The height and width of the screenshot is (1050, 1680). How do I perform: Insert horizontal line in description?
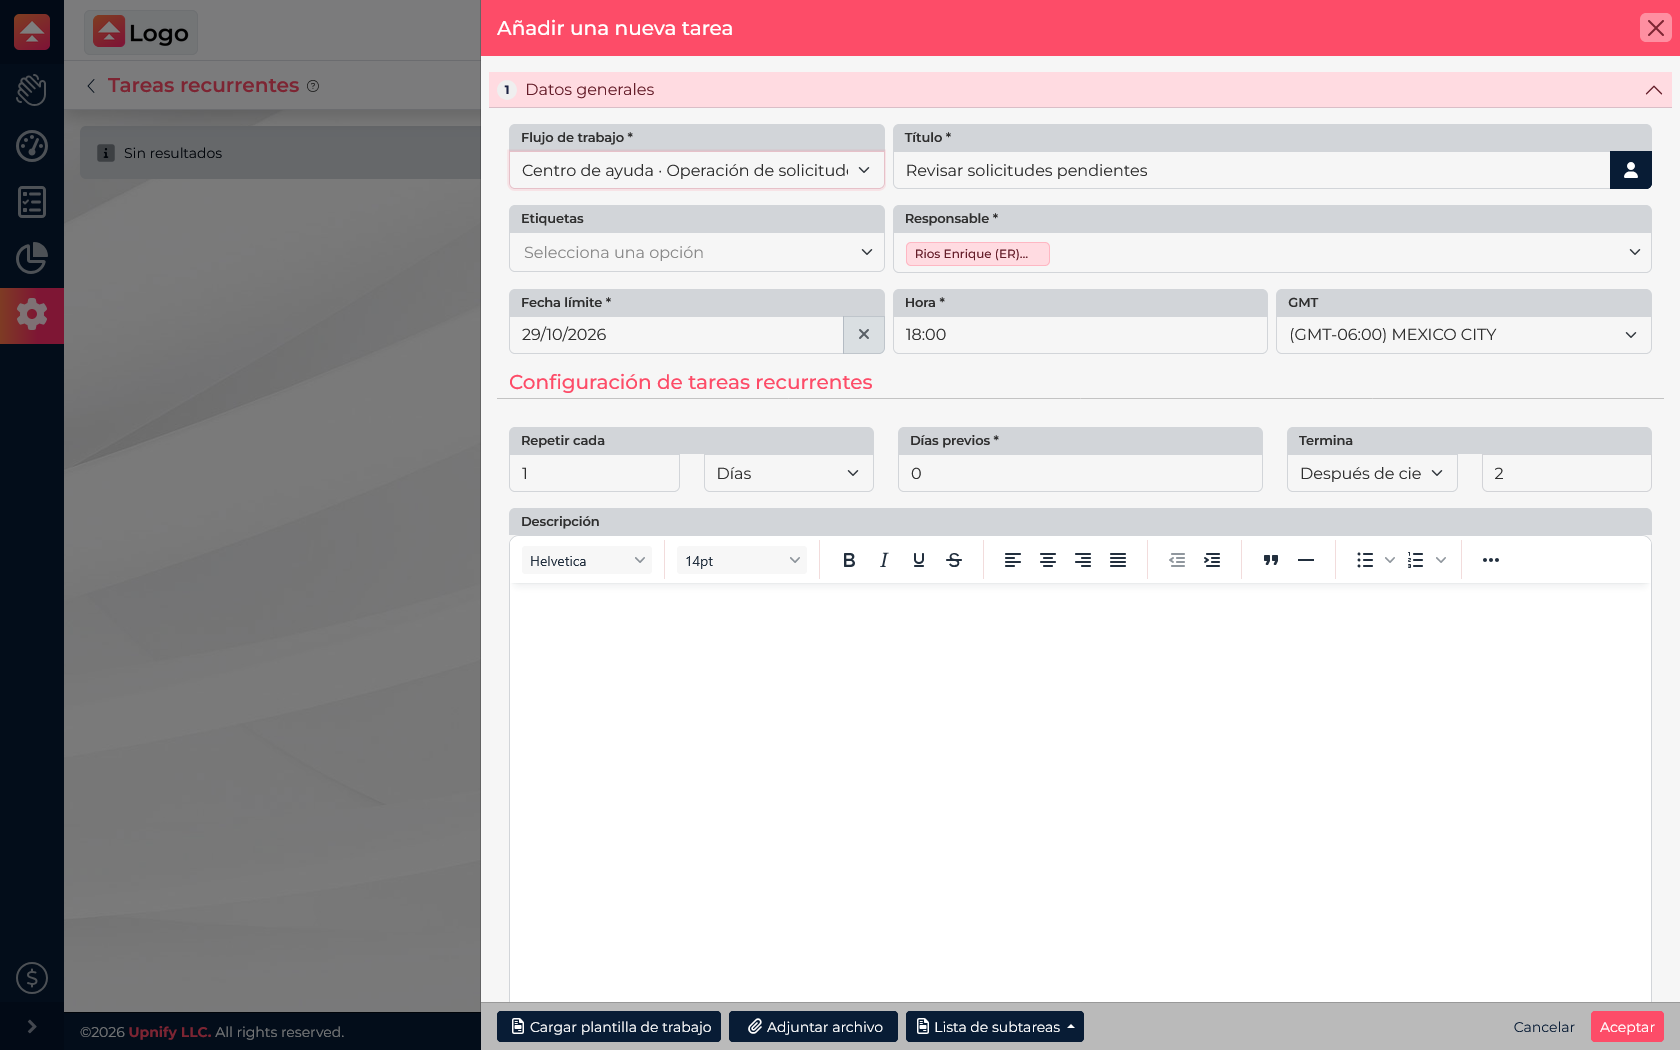1306,560
